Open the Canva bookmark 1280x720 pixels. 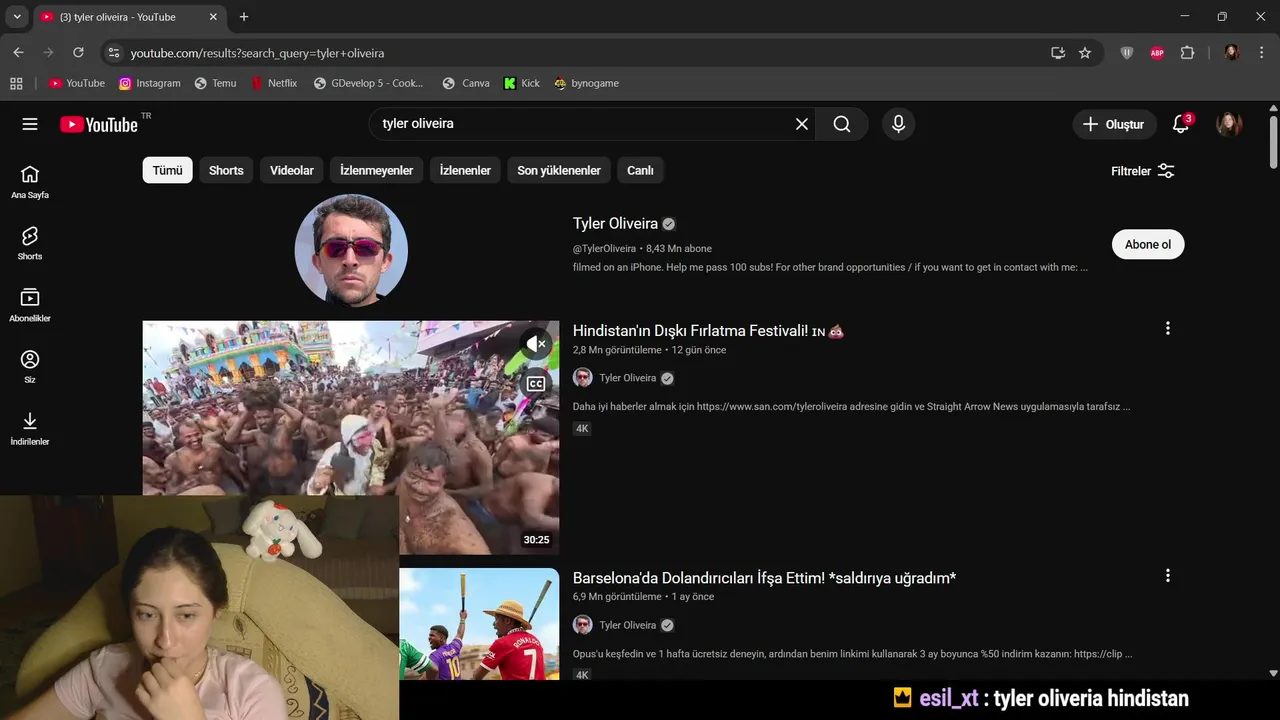point(465,83)
